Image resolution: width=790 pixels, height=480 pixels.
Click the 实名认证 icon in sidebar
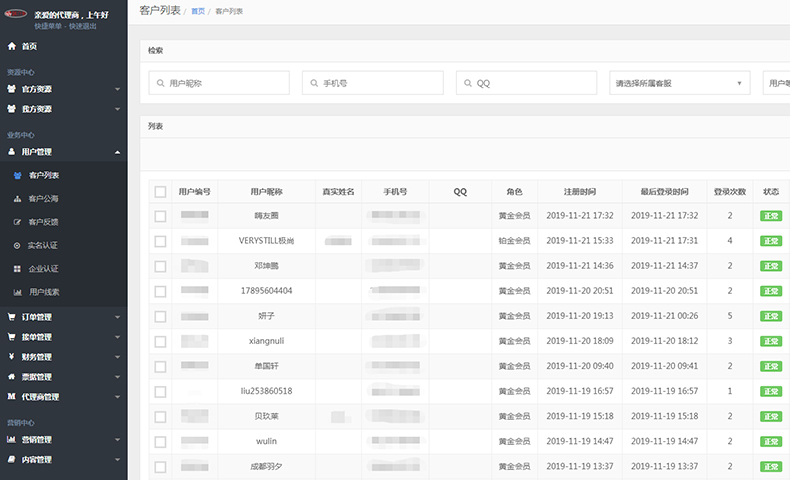(x=18, y=245)
